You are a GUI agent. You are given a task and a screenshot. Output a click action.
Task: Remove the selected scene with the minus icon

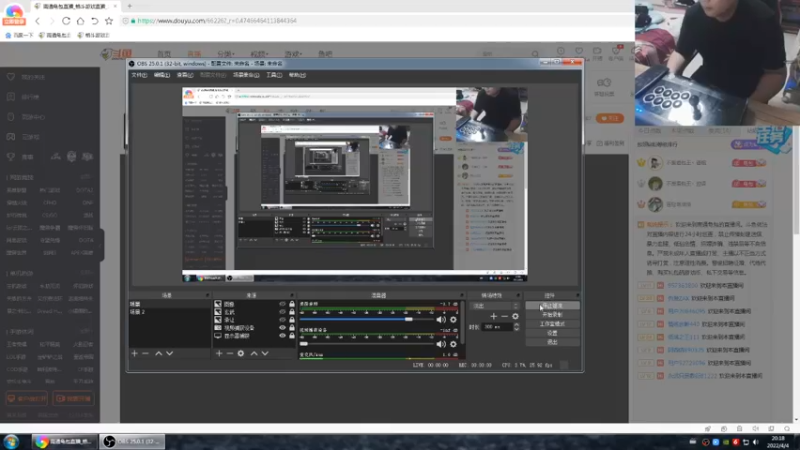click(145, 353)
